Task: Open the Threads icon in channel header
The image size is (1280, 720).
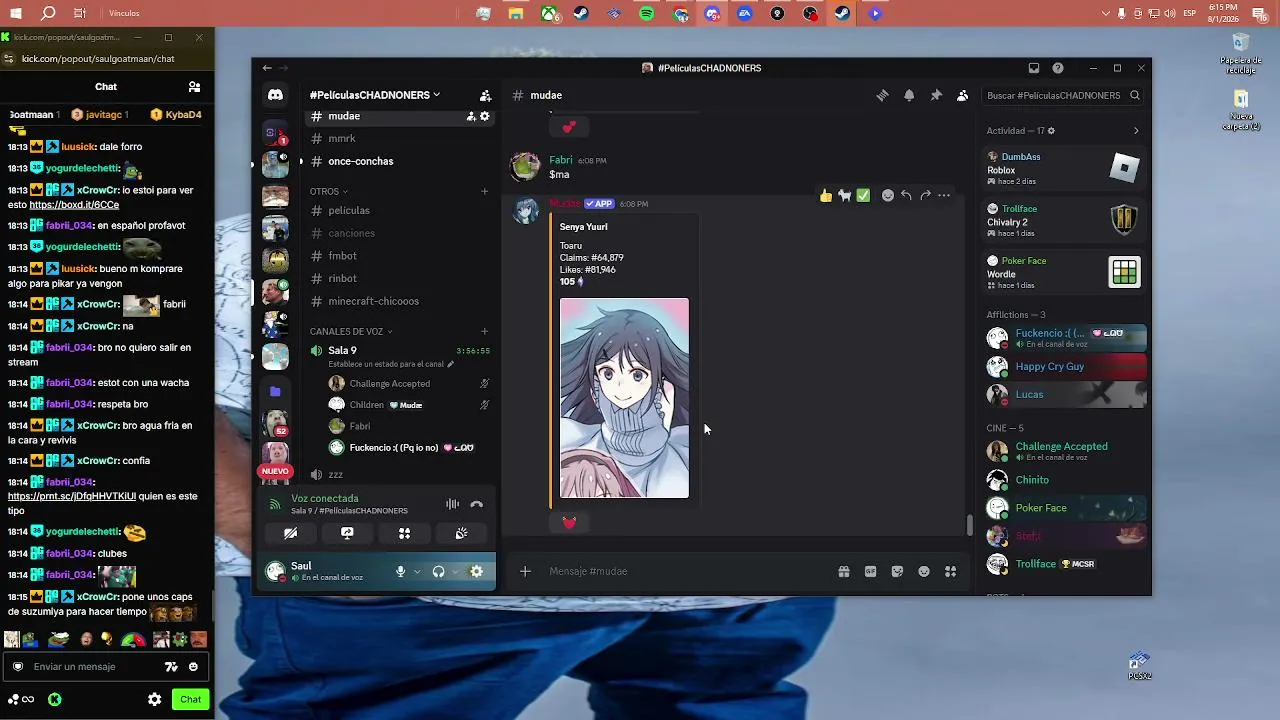Action: point(882,95)
